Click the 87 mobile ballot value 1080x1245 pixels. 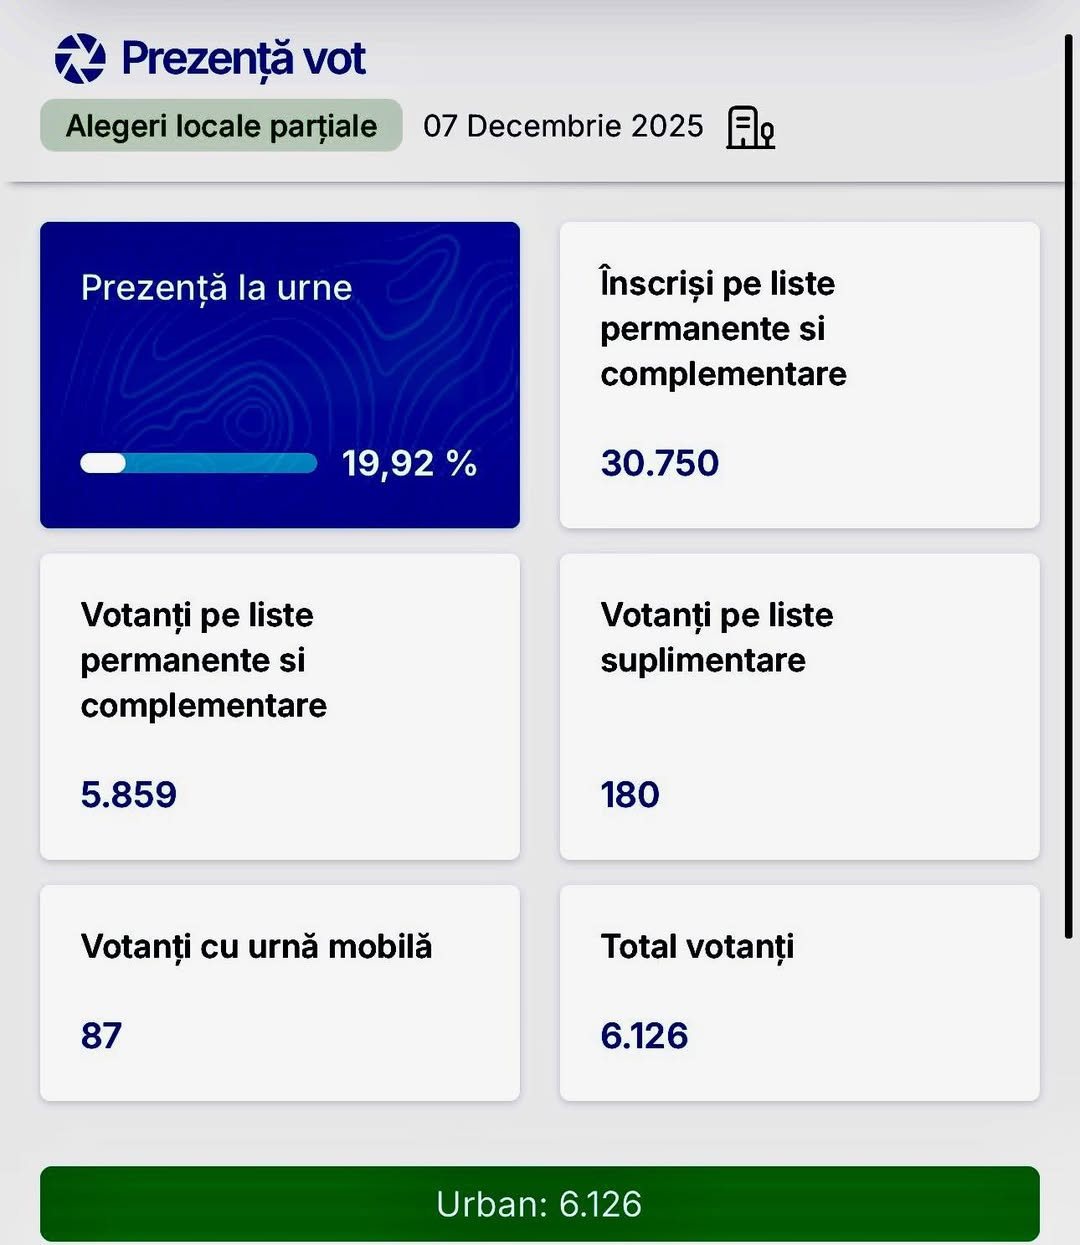[x=101, y=1035]
